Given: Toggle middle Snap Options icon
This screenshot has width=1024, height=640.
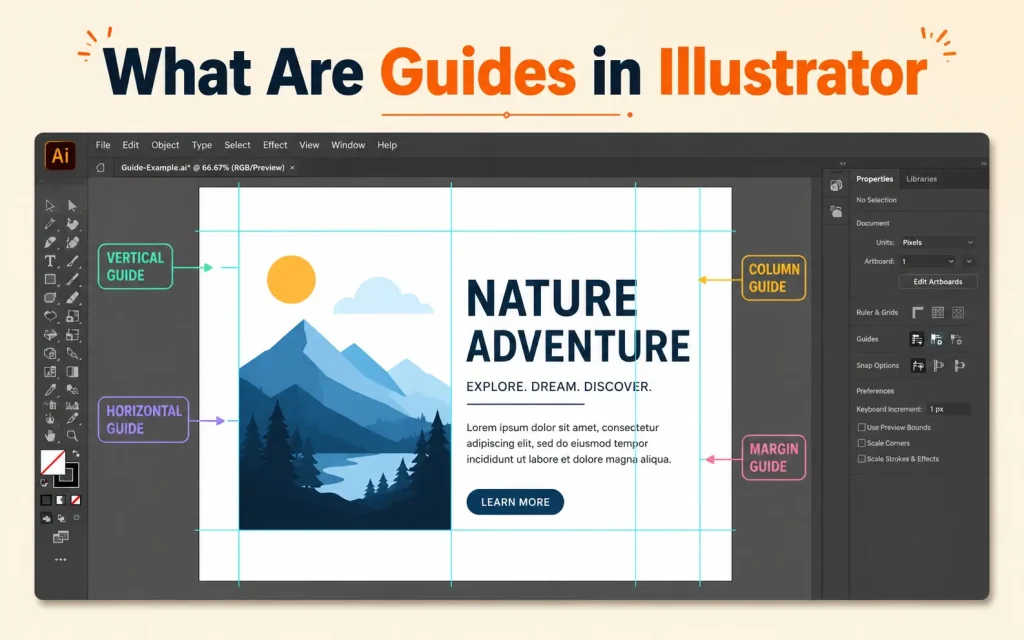Looking at the screenshot, I should pyautogui.click(x=938, y=366).
